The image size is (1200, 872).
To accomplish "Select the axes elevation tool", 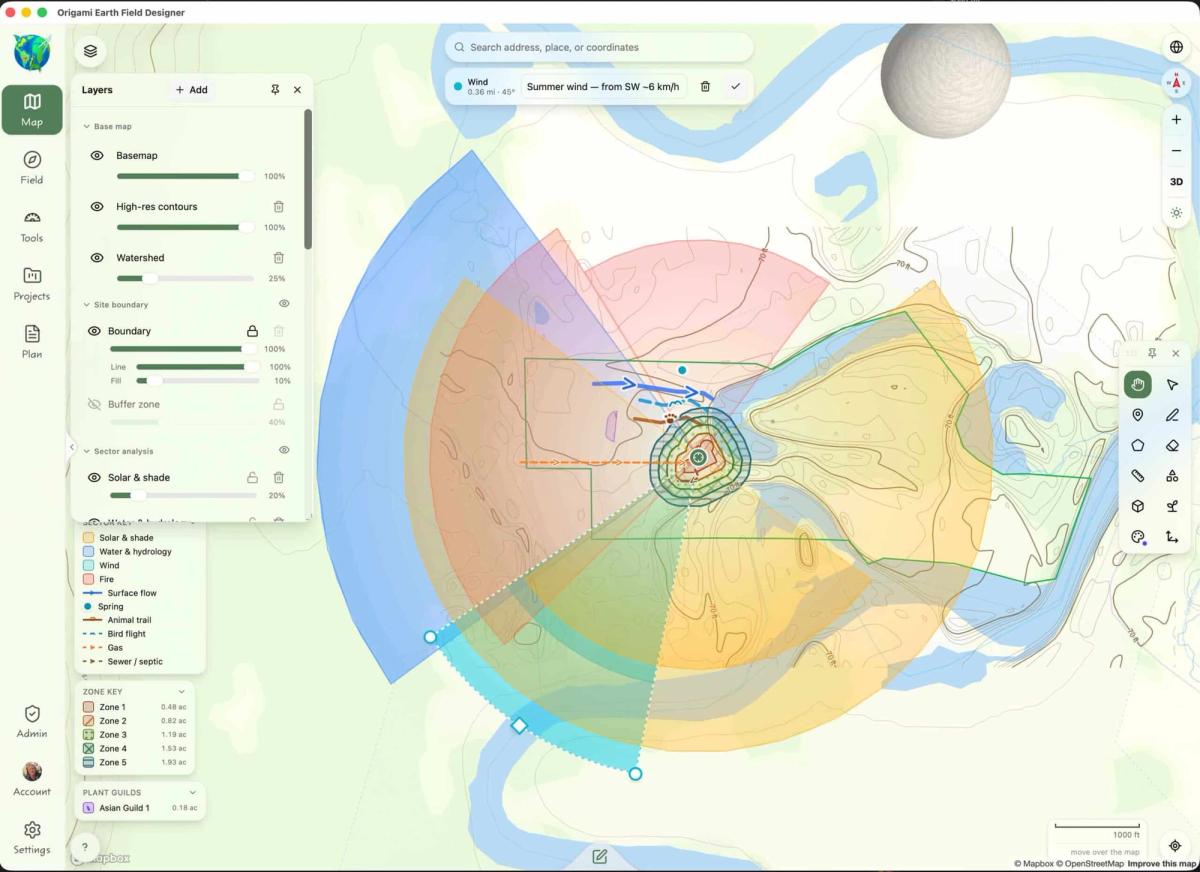I will (1172, 537).
